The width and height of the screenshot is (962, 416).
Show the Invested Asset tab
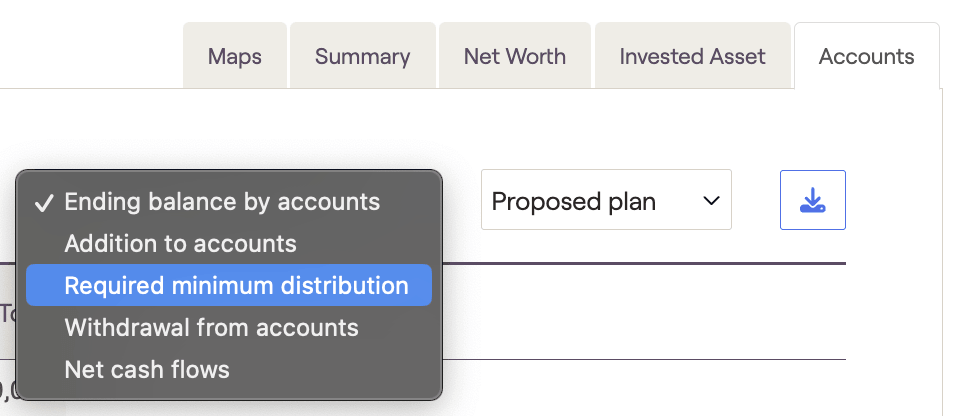[x=692, y=56]
